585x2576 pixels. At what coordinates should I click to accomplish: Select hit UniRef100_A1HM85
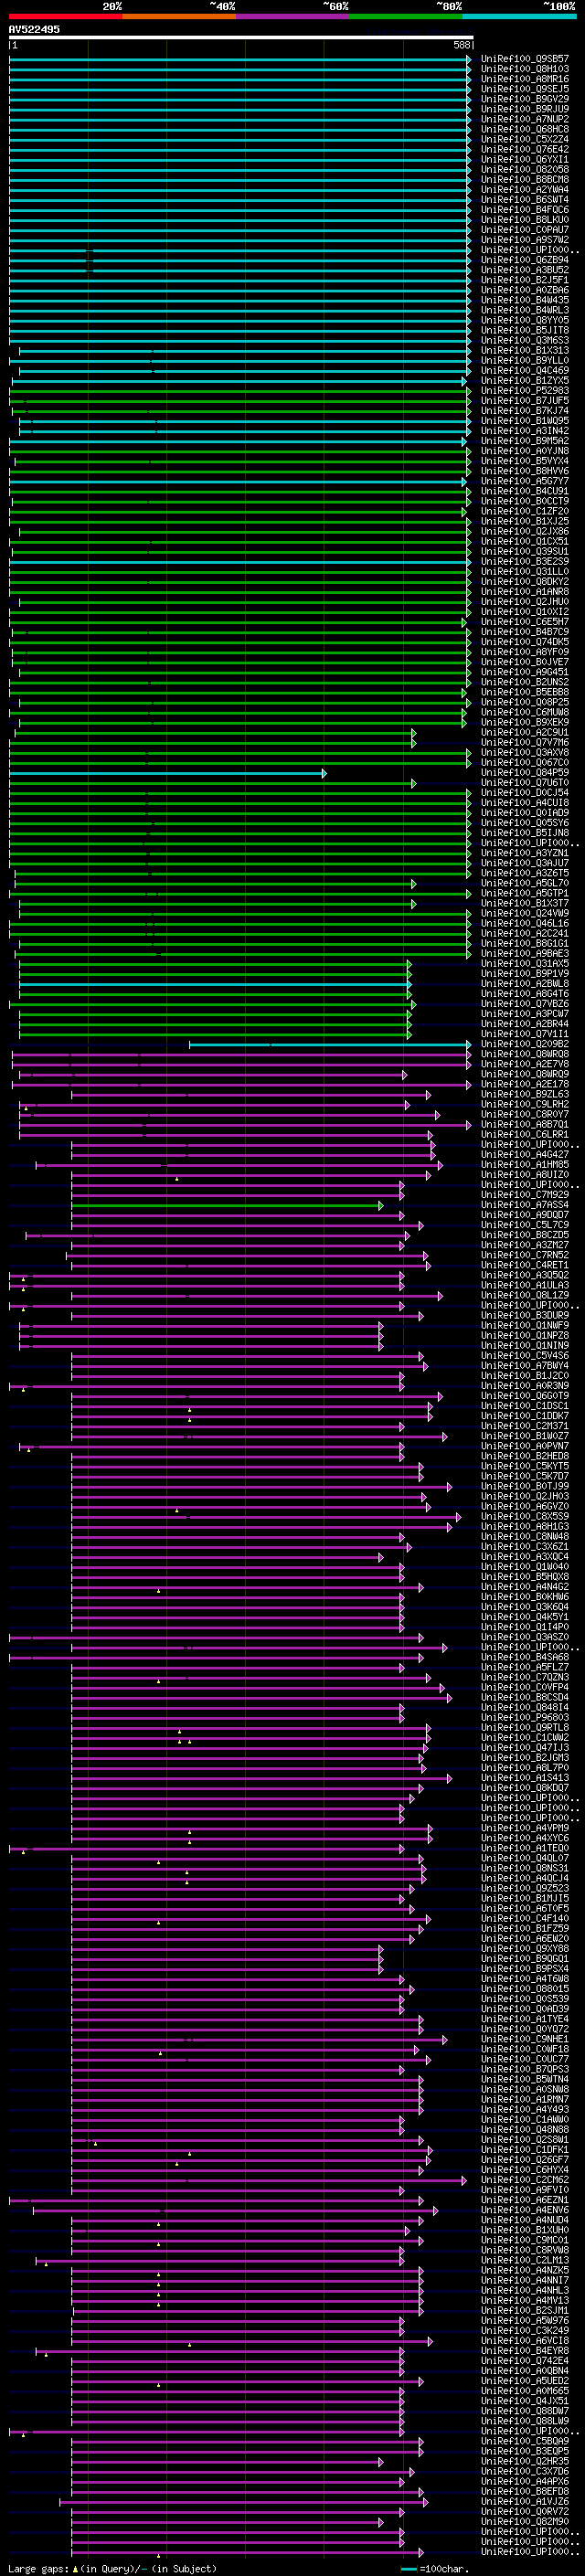pyautogui.click(x=525, y=1164)
